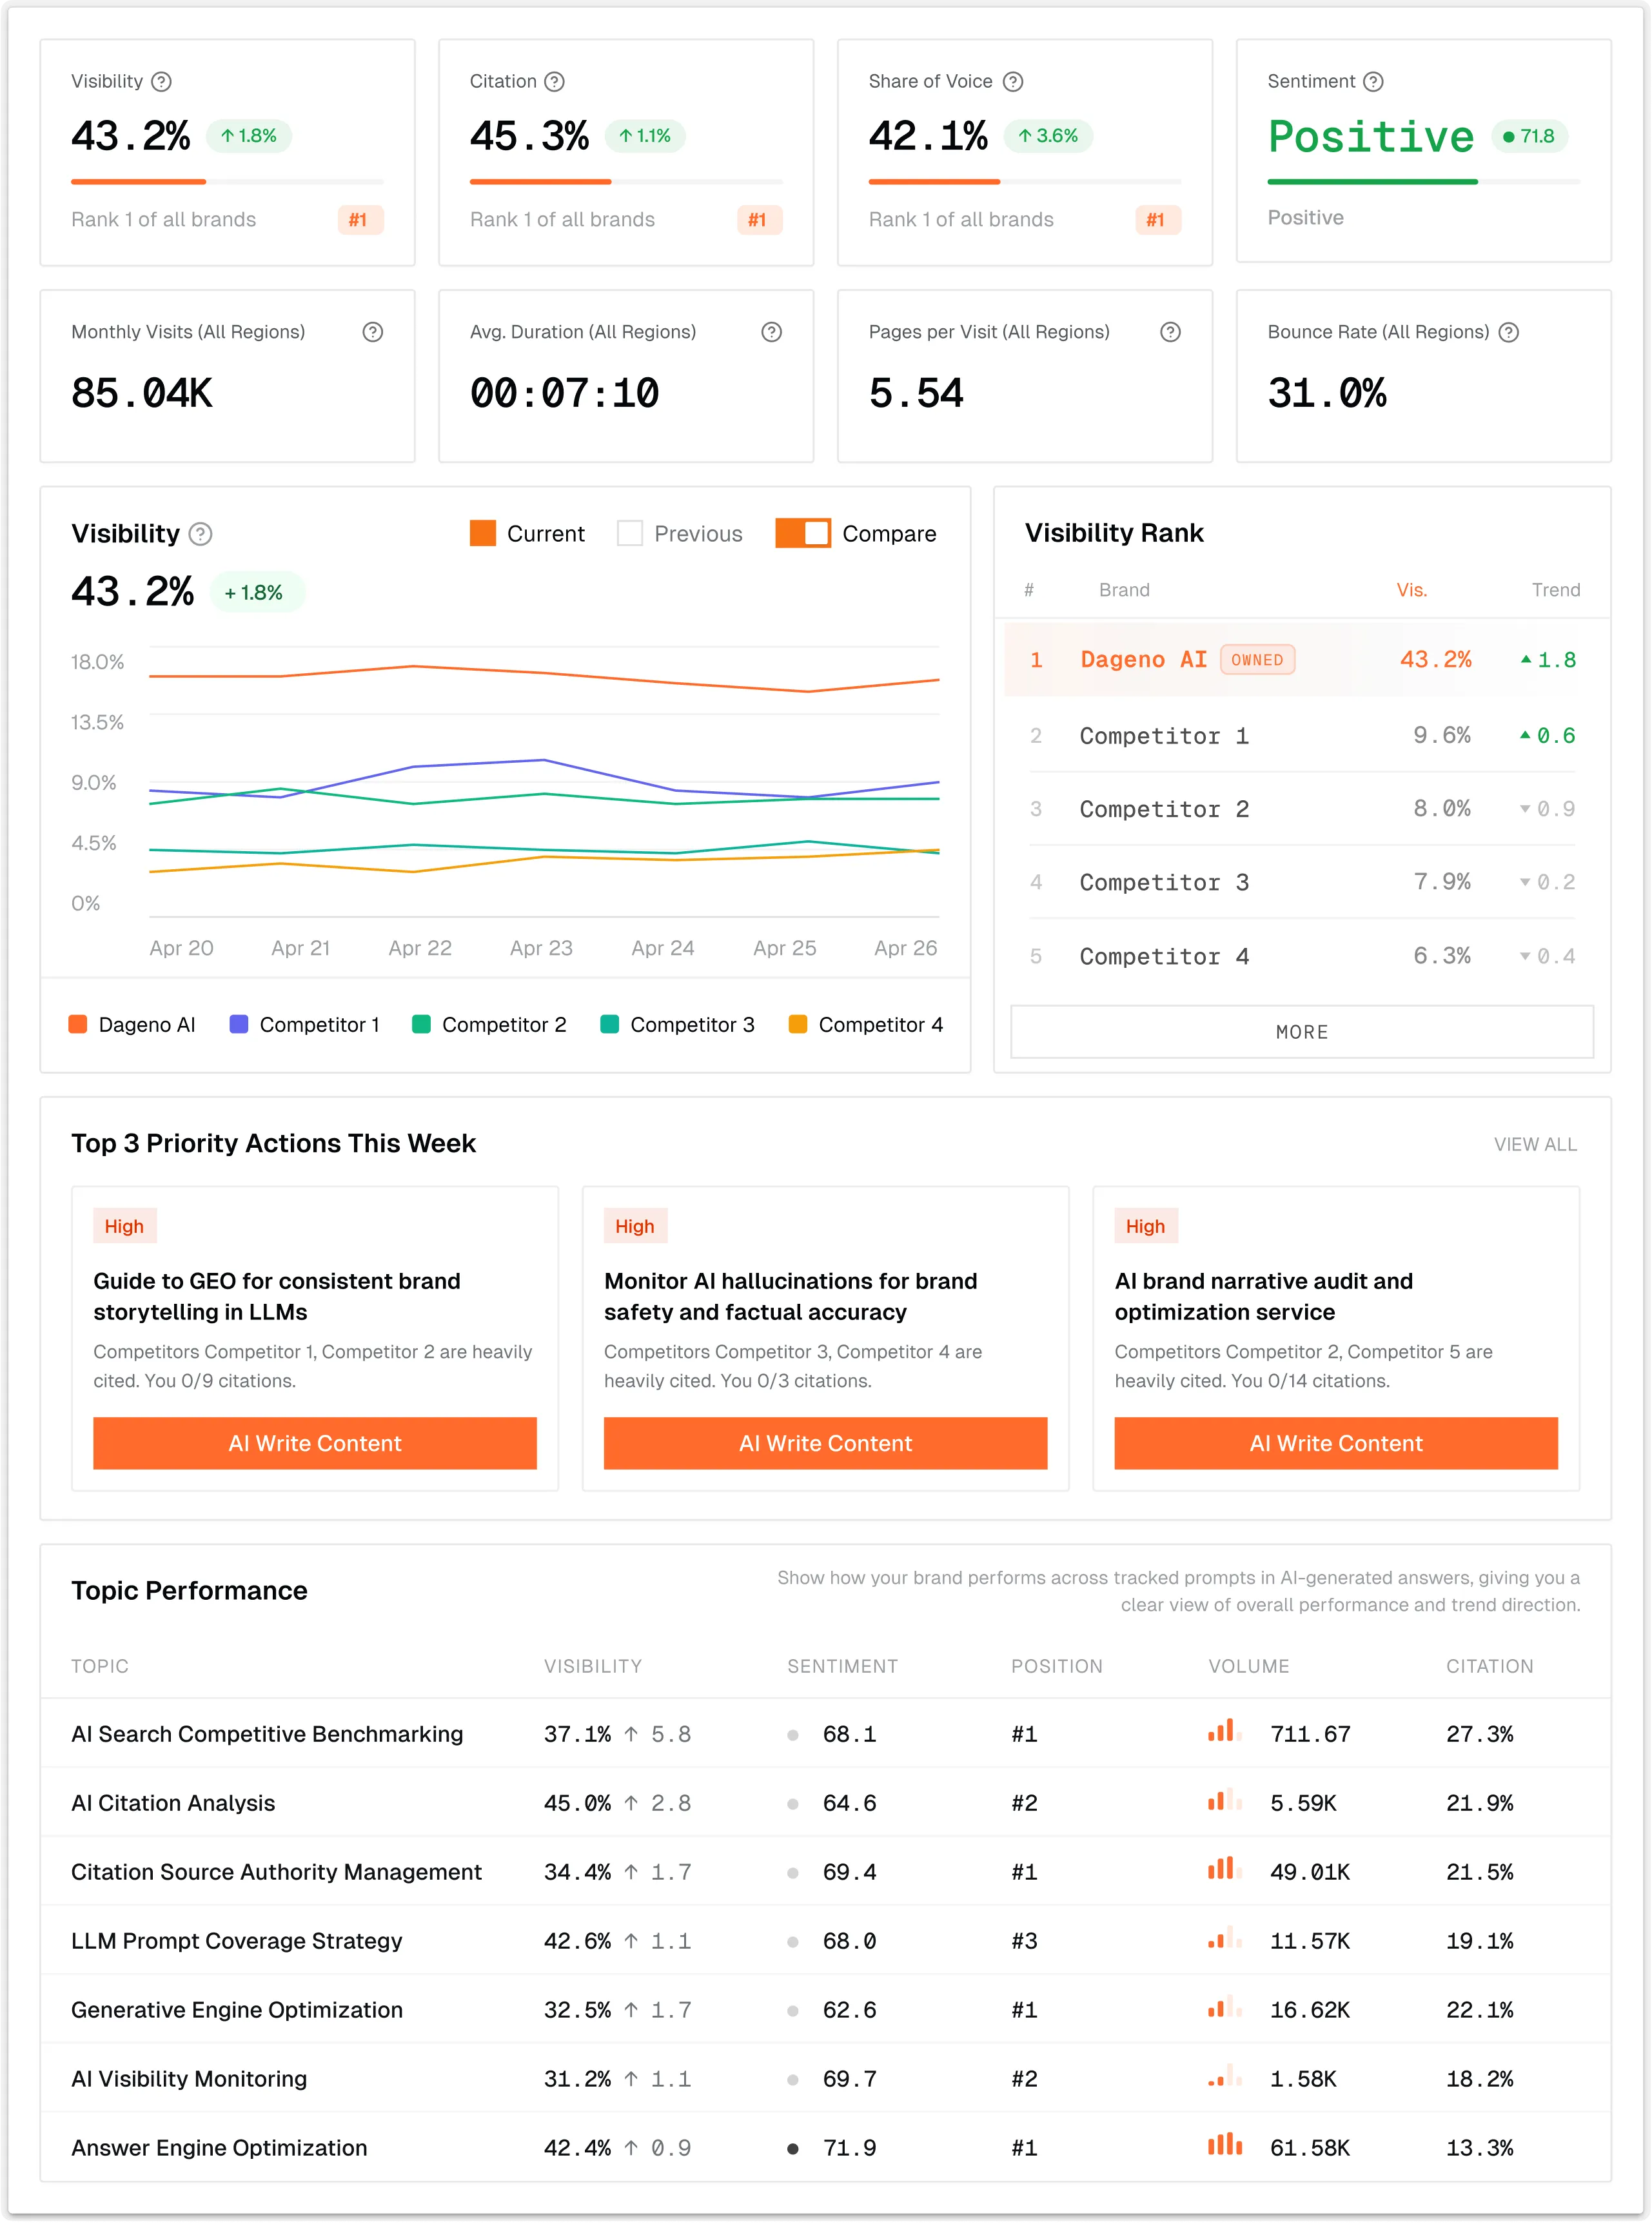
Task: Toggle Competitor 2 in chart legend
Action: [x=489, y=1025]
